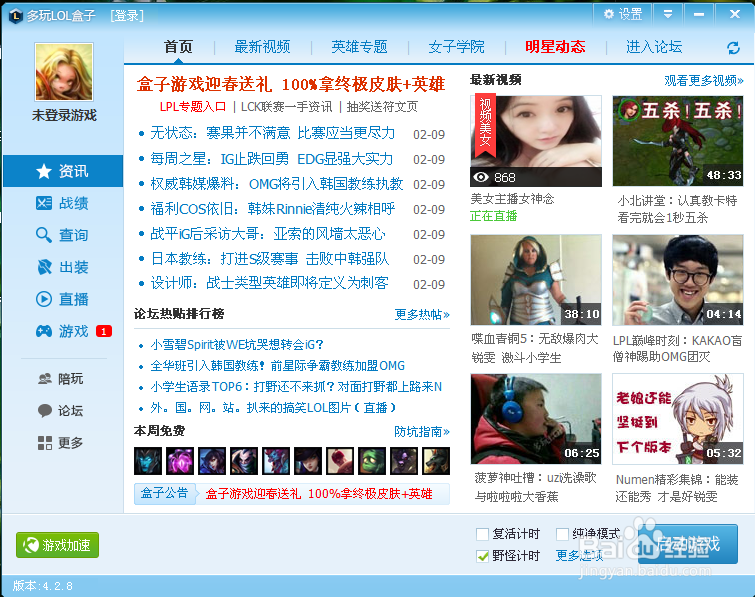The image size is (755, 597).
Task: Open news 每周之星:IG止跌回勇
Action: 272,158
